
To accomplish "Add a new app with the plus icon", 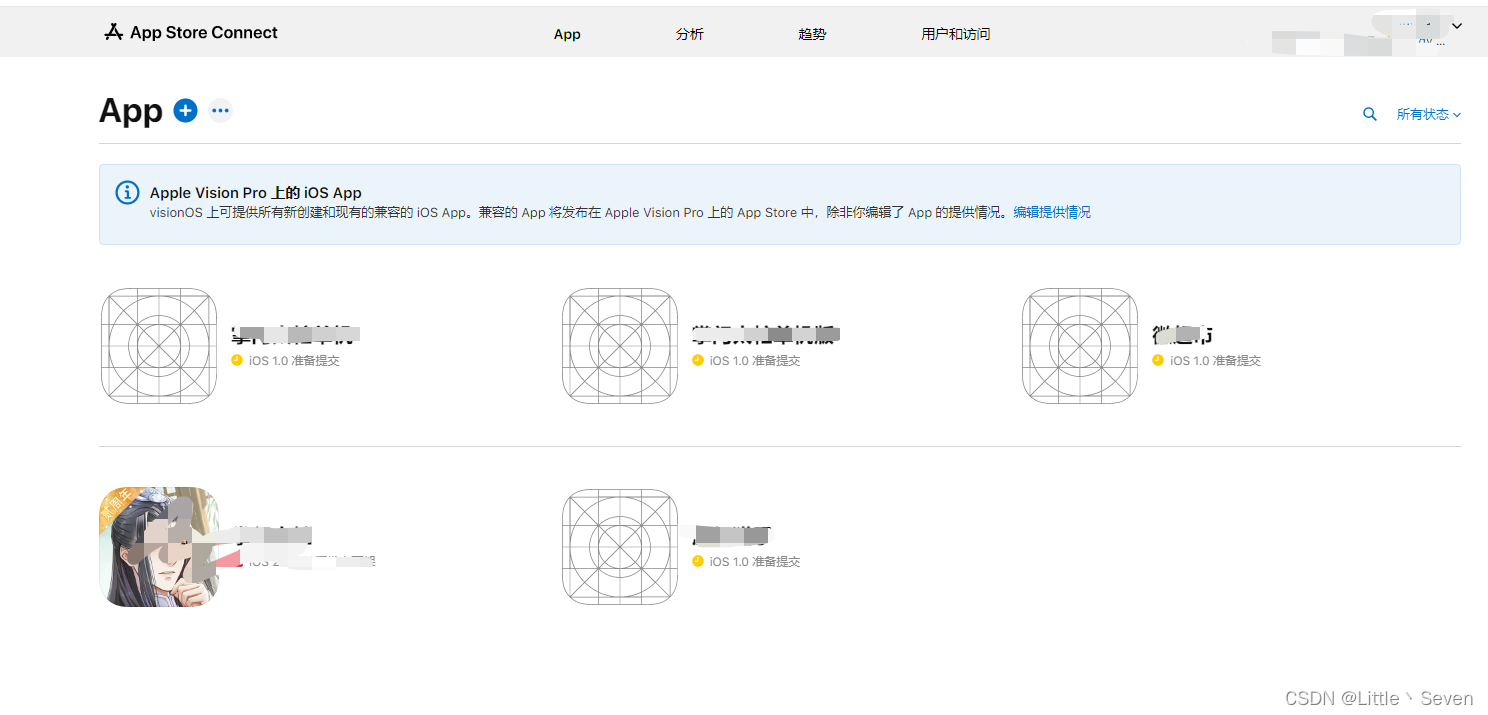I will click(x=185, y=110).
